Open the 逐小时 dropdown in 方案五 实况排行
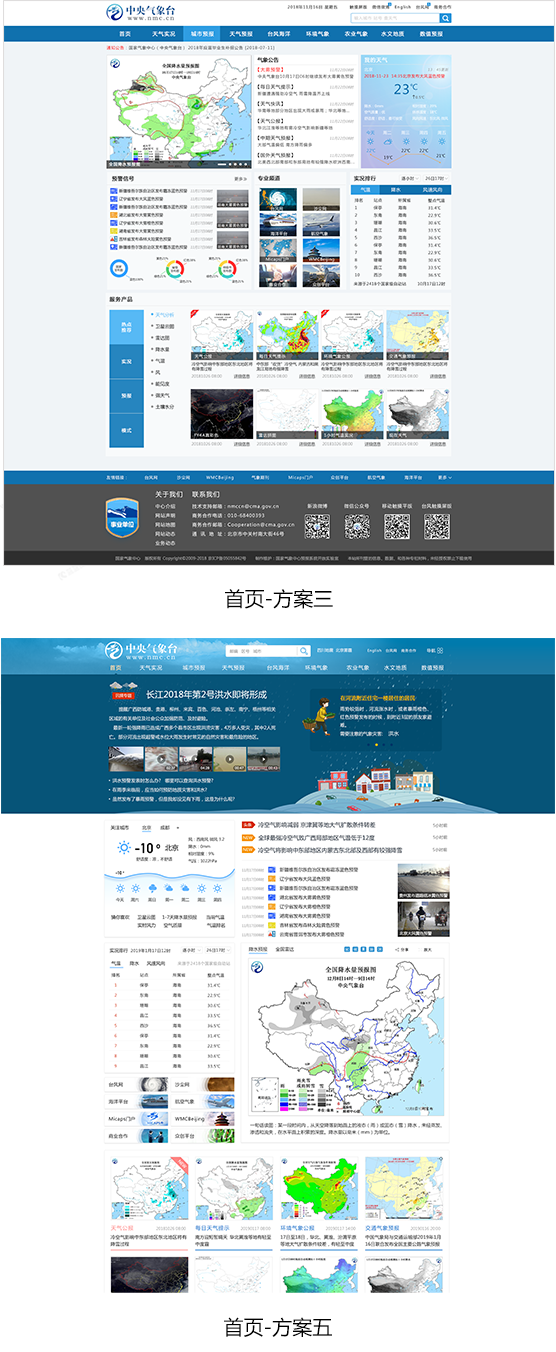The height and width of the screenshot is (1352, 556). pos(189,949)
